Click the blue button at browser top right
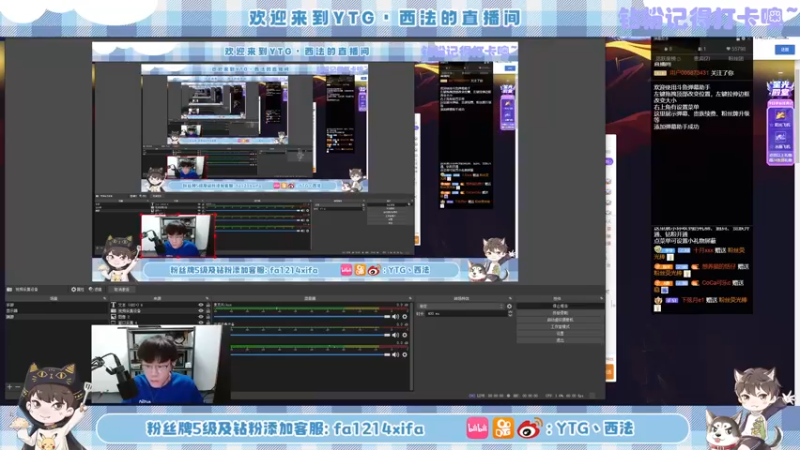Image resolution: width=800 pixels, height=450 pixels. (785, 49)
